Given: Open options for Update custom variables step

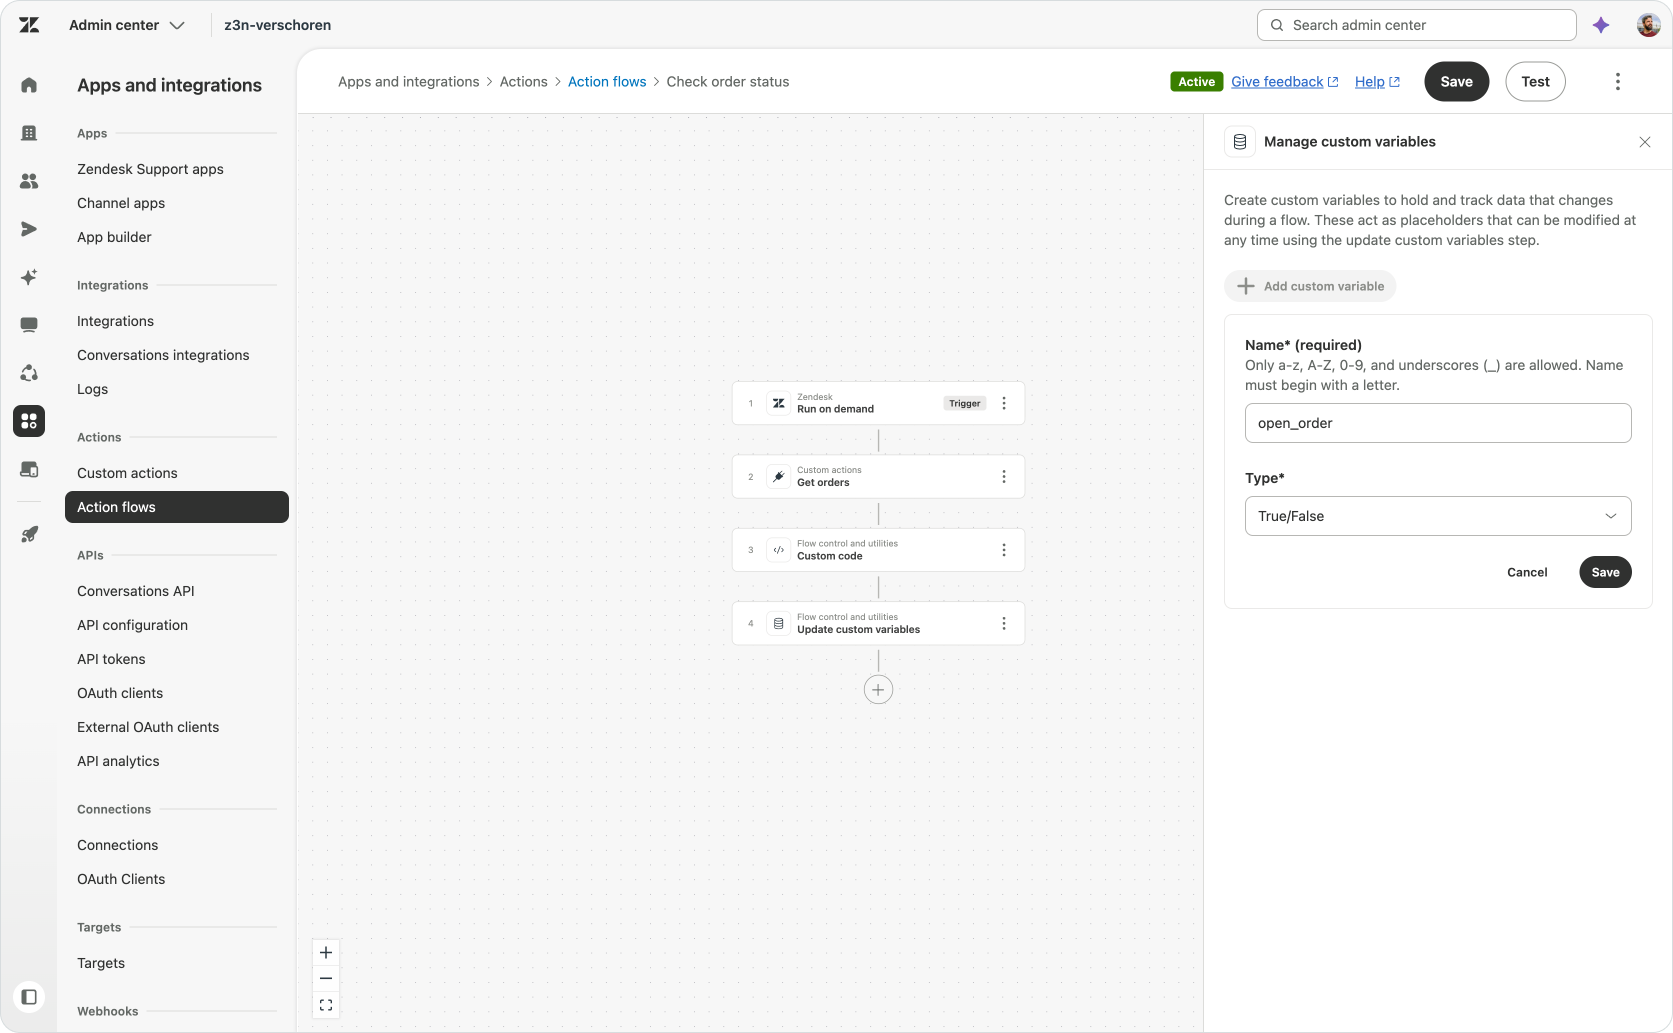Looking at the screenshot, I should click(1004, 623).
